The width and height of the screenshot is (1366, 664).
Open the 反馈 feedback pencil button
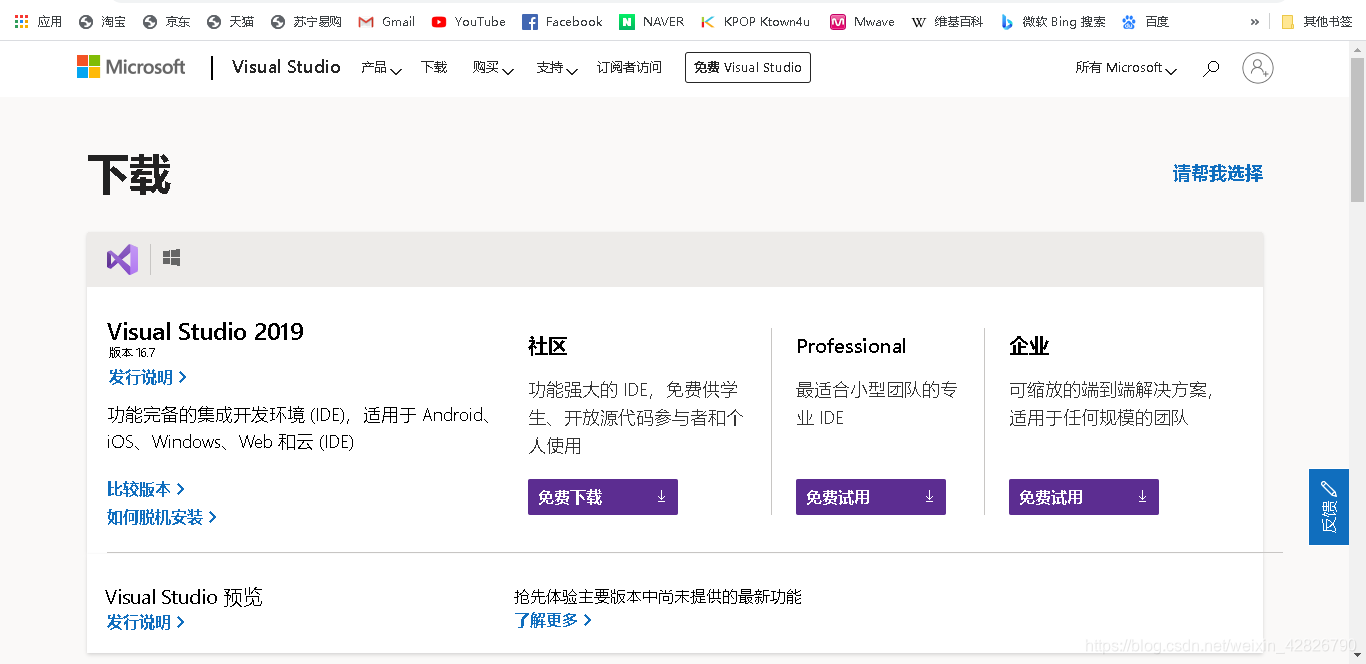[1329, 507]
